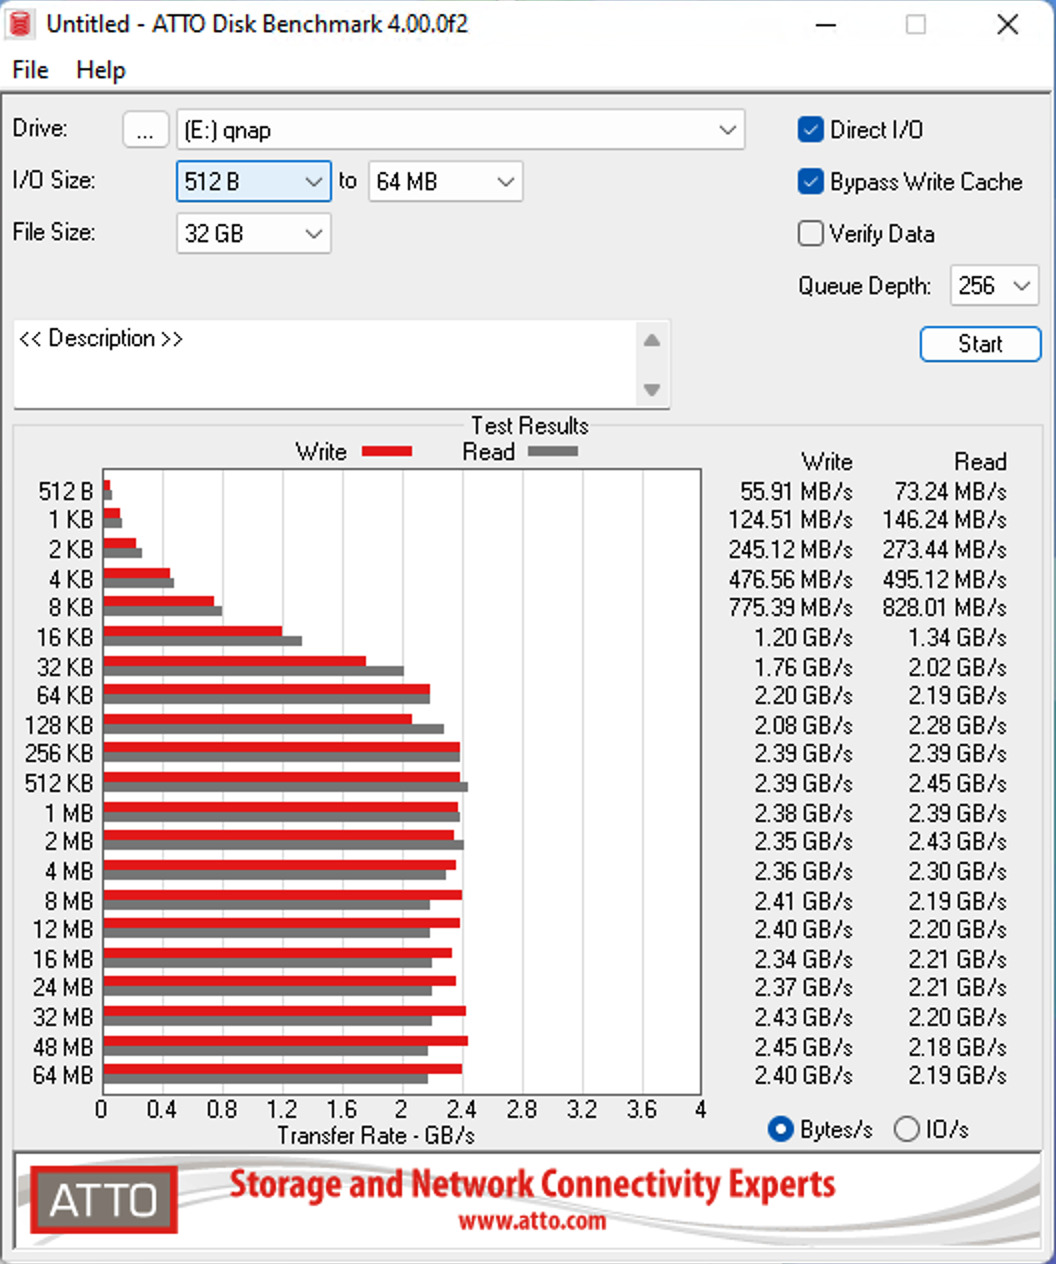Click the 2.45 GB/s read value for 512 KB
Screen dimensions: 1056x1264
tap(957, 783)
